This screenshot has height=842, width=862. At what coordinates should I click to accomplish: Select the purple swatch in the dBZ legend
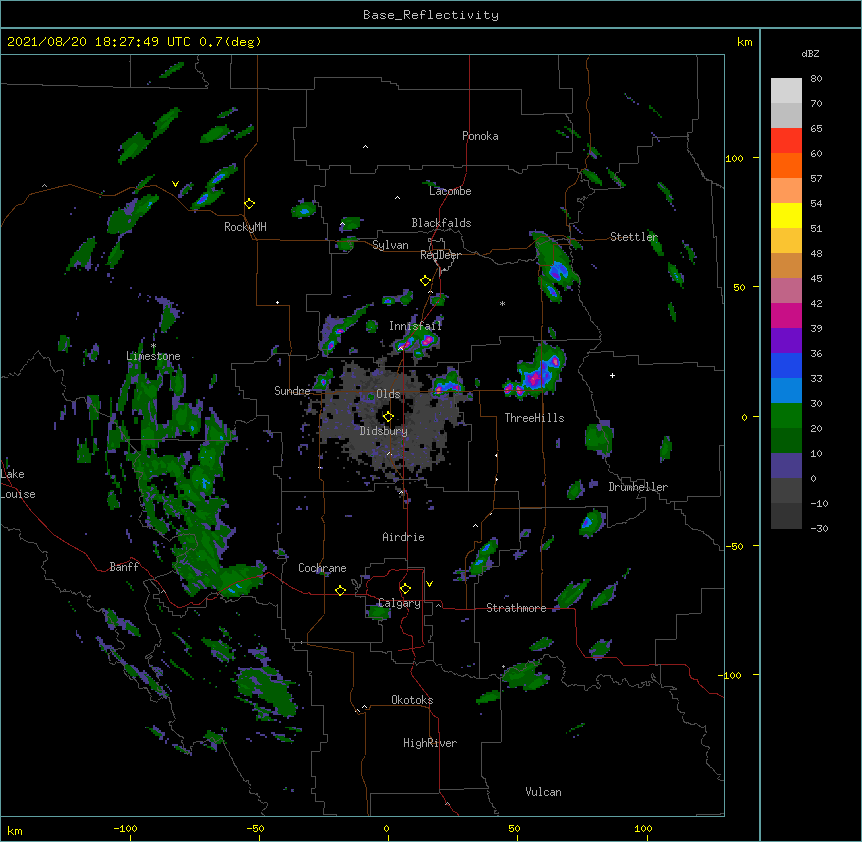point(786,341)
